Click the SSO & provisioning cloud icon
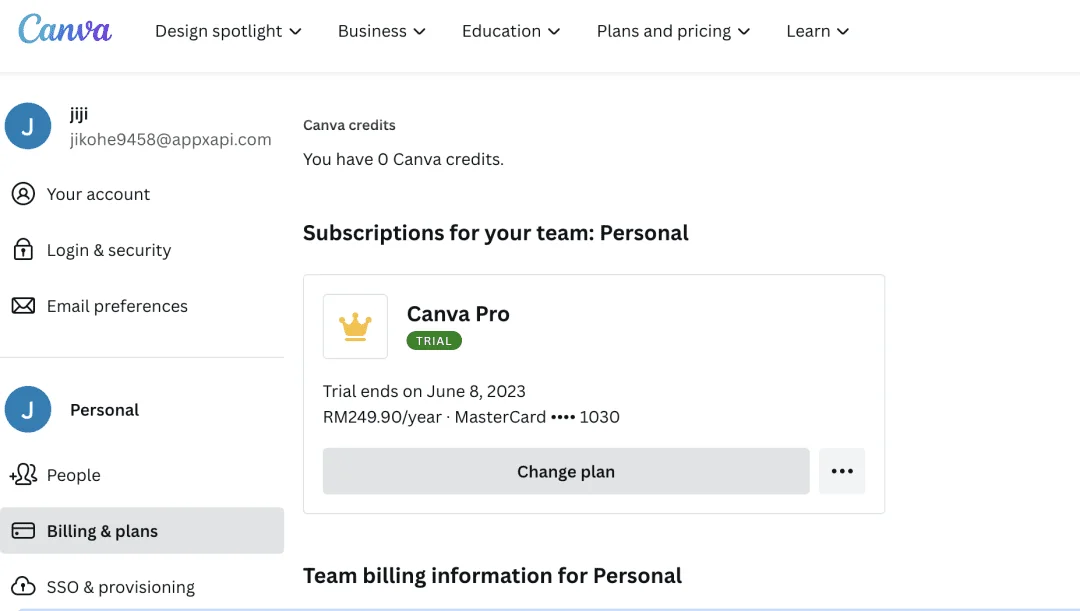Viewport: 1080px width, 611px height. pyautogui.click(x=23, y=586)
